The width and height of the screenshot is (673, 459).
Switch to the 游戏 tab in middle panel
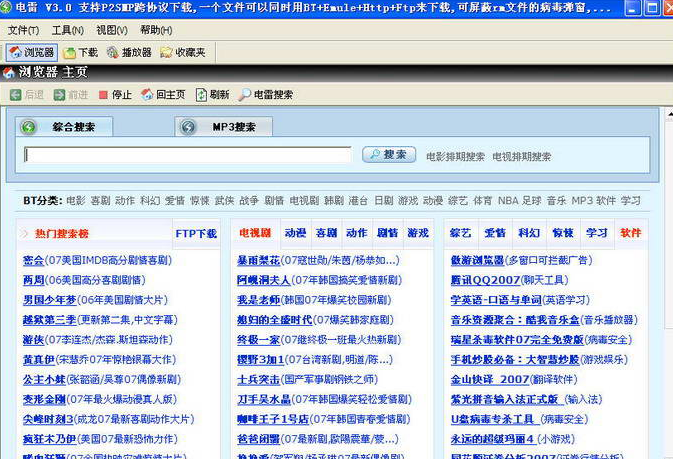coord(418,233)
